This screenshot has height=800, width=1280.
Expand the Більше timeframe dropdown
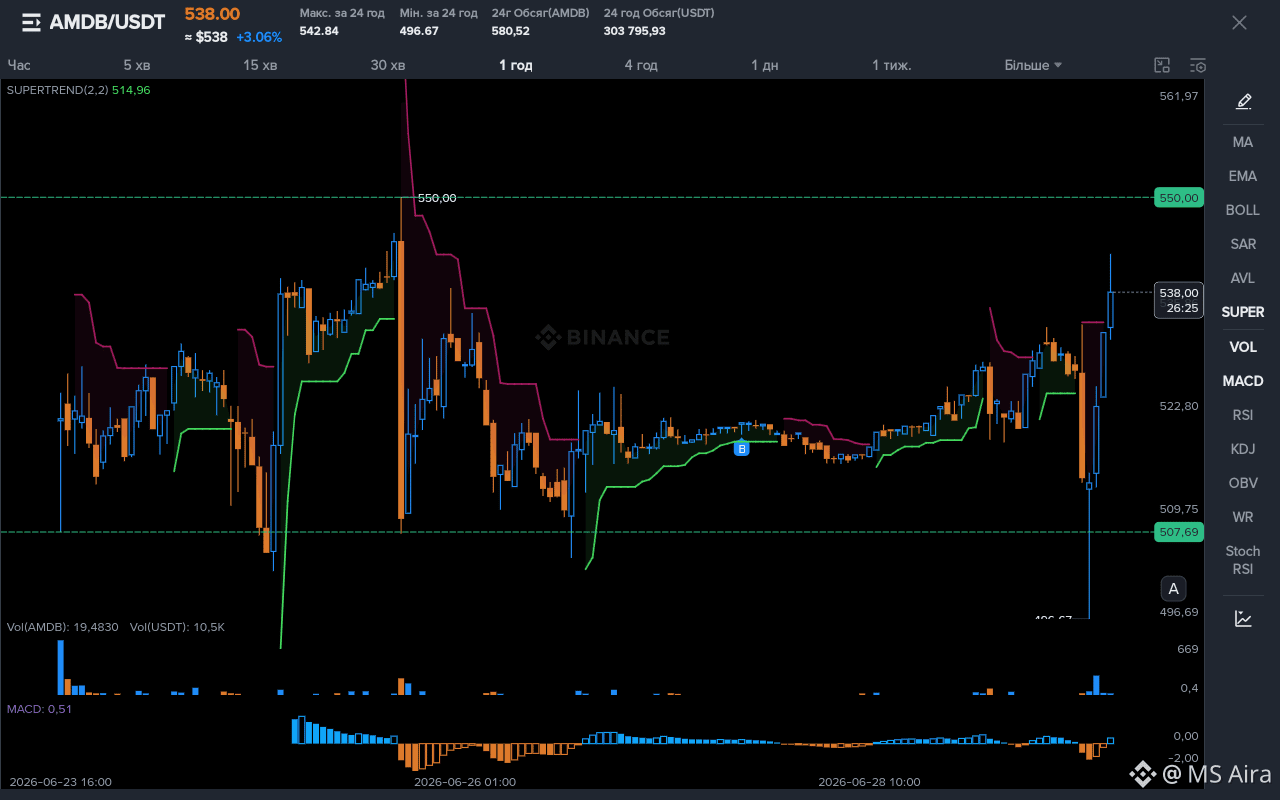coord(1033,65)
